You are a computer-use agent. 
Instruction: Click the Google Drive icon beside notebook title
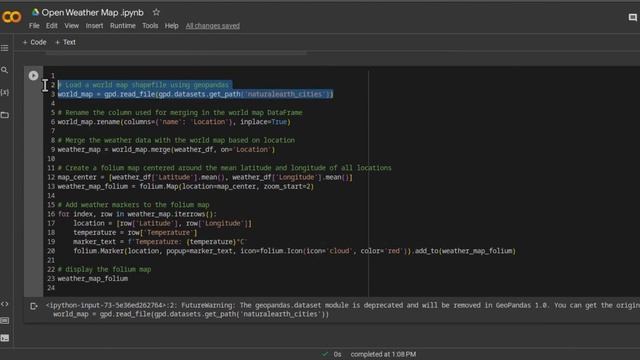click(36, 12)
